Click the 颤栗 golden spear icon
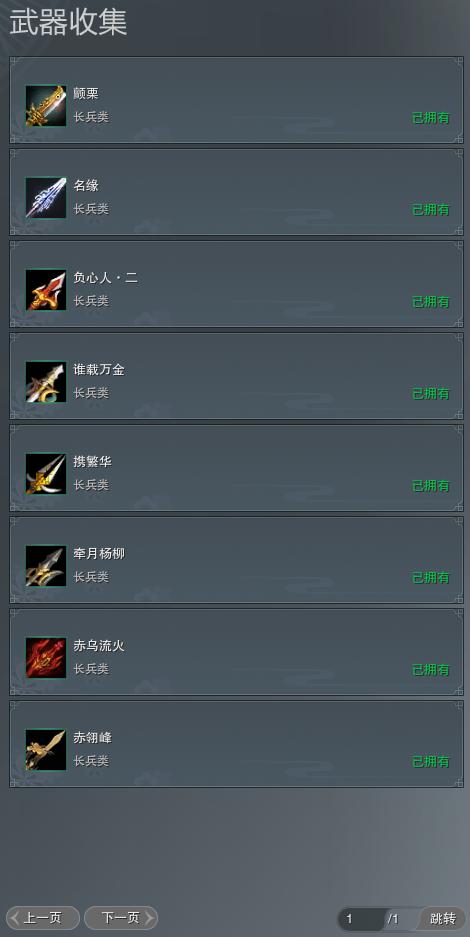470x937 pixels. [x=46, y=106]
